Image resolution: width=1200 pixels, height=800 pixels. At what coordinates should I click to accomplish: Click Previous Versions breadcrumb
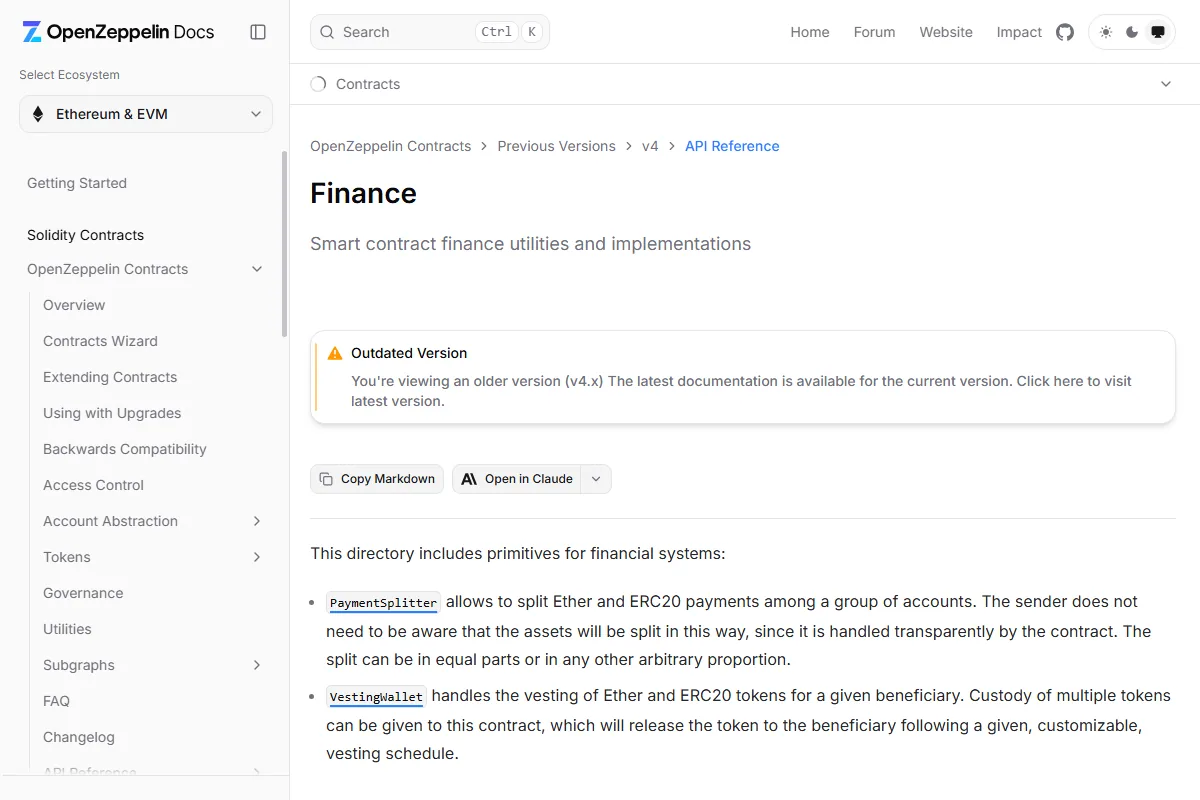[x=556, y=146]
